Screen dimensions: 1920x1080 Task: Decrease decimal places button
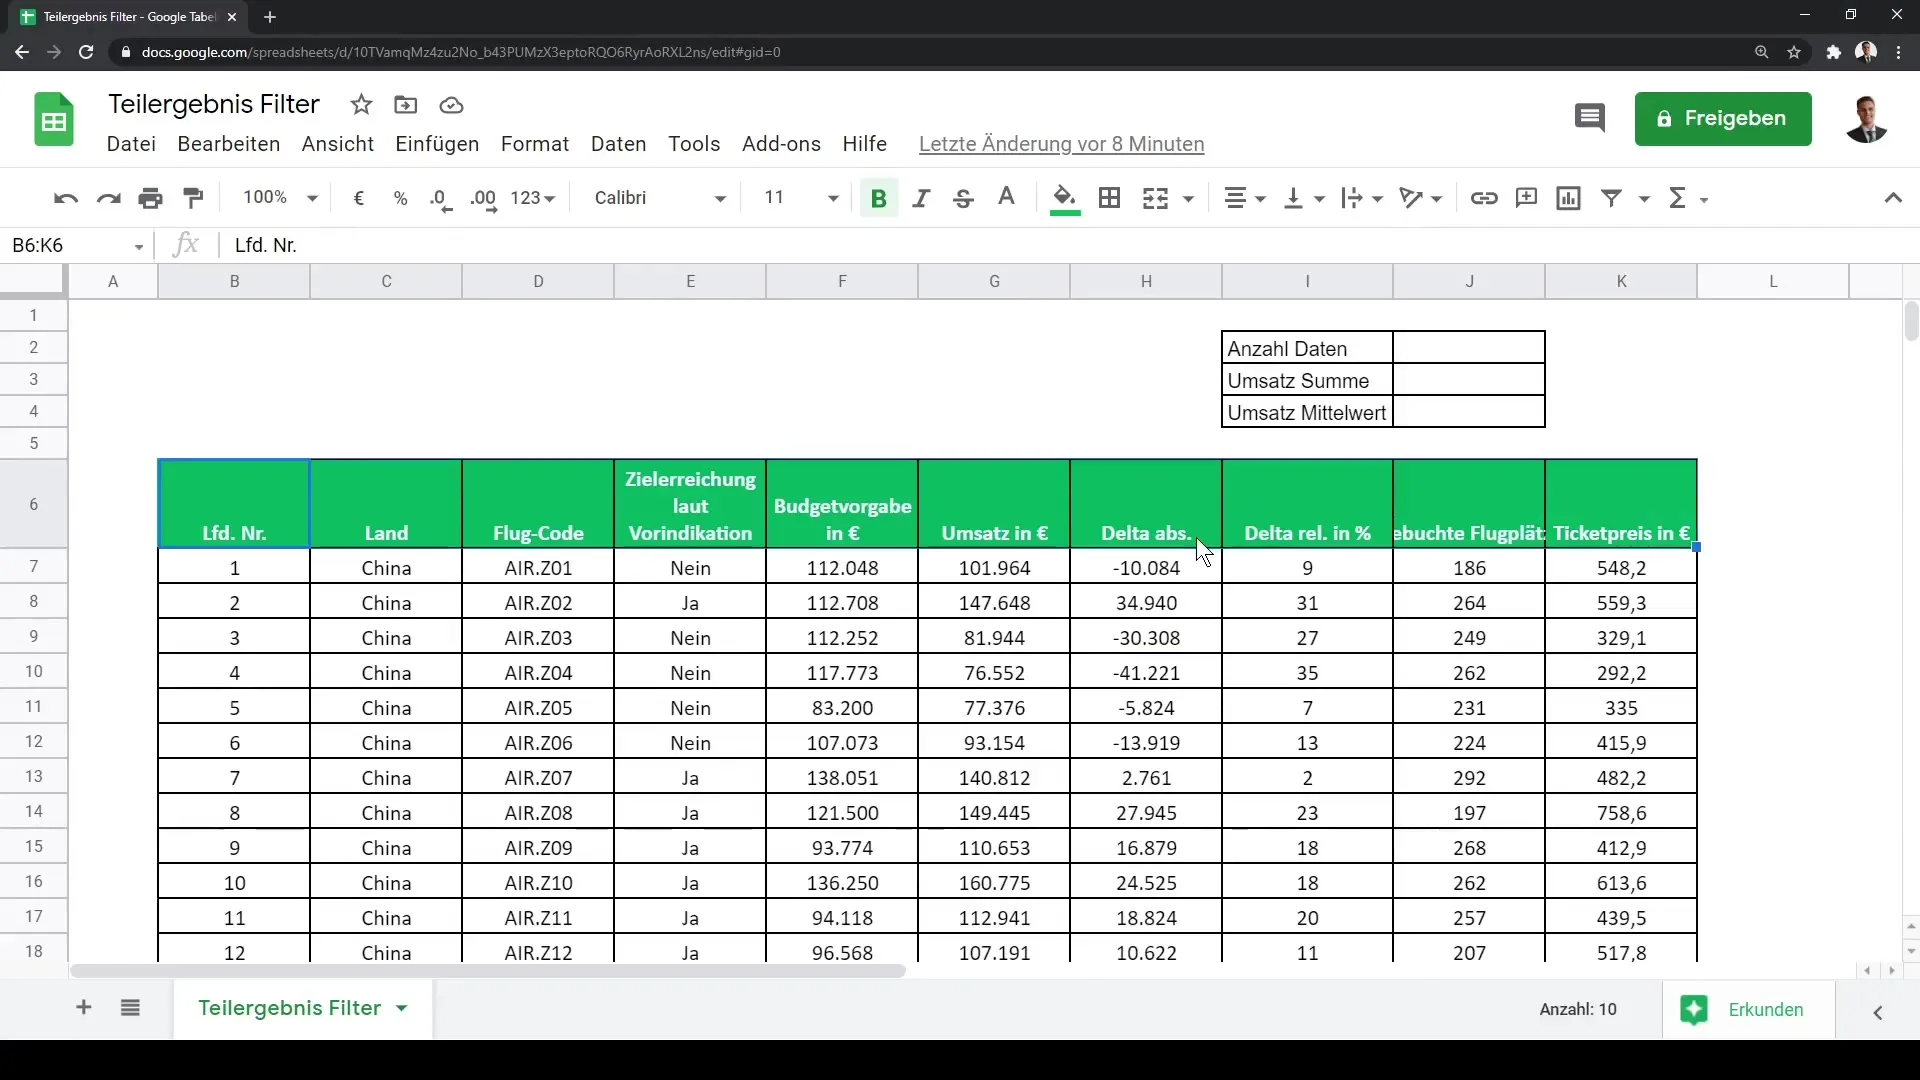(441, 198)
